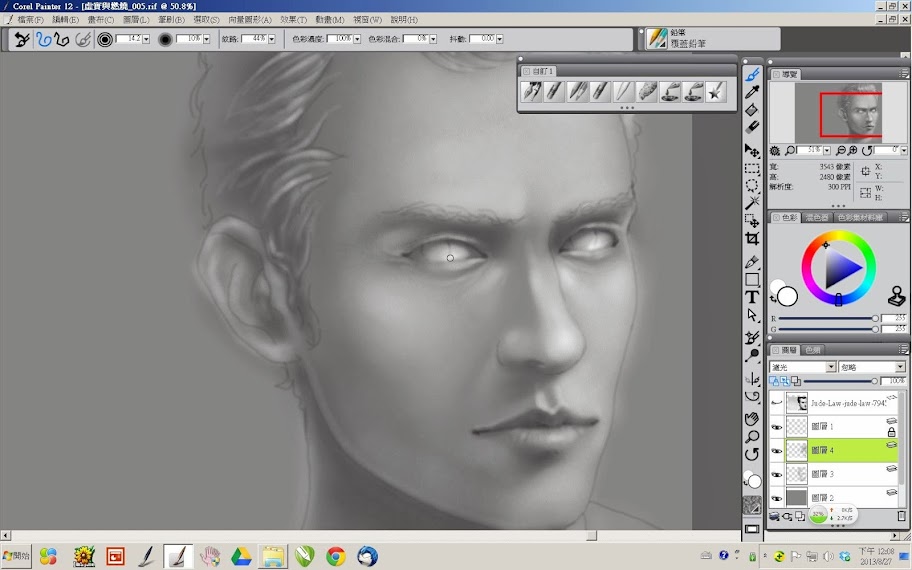
Task: Click the delete layer trash icon
Action: (901, 516)
